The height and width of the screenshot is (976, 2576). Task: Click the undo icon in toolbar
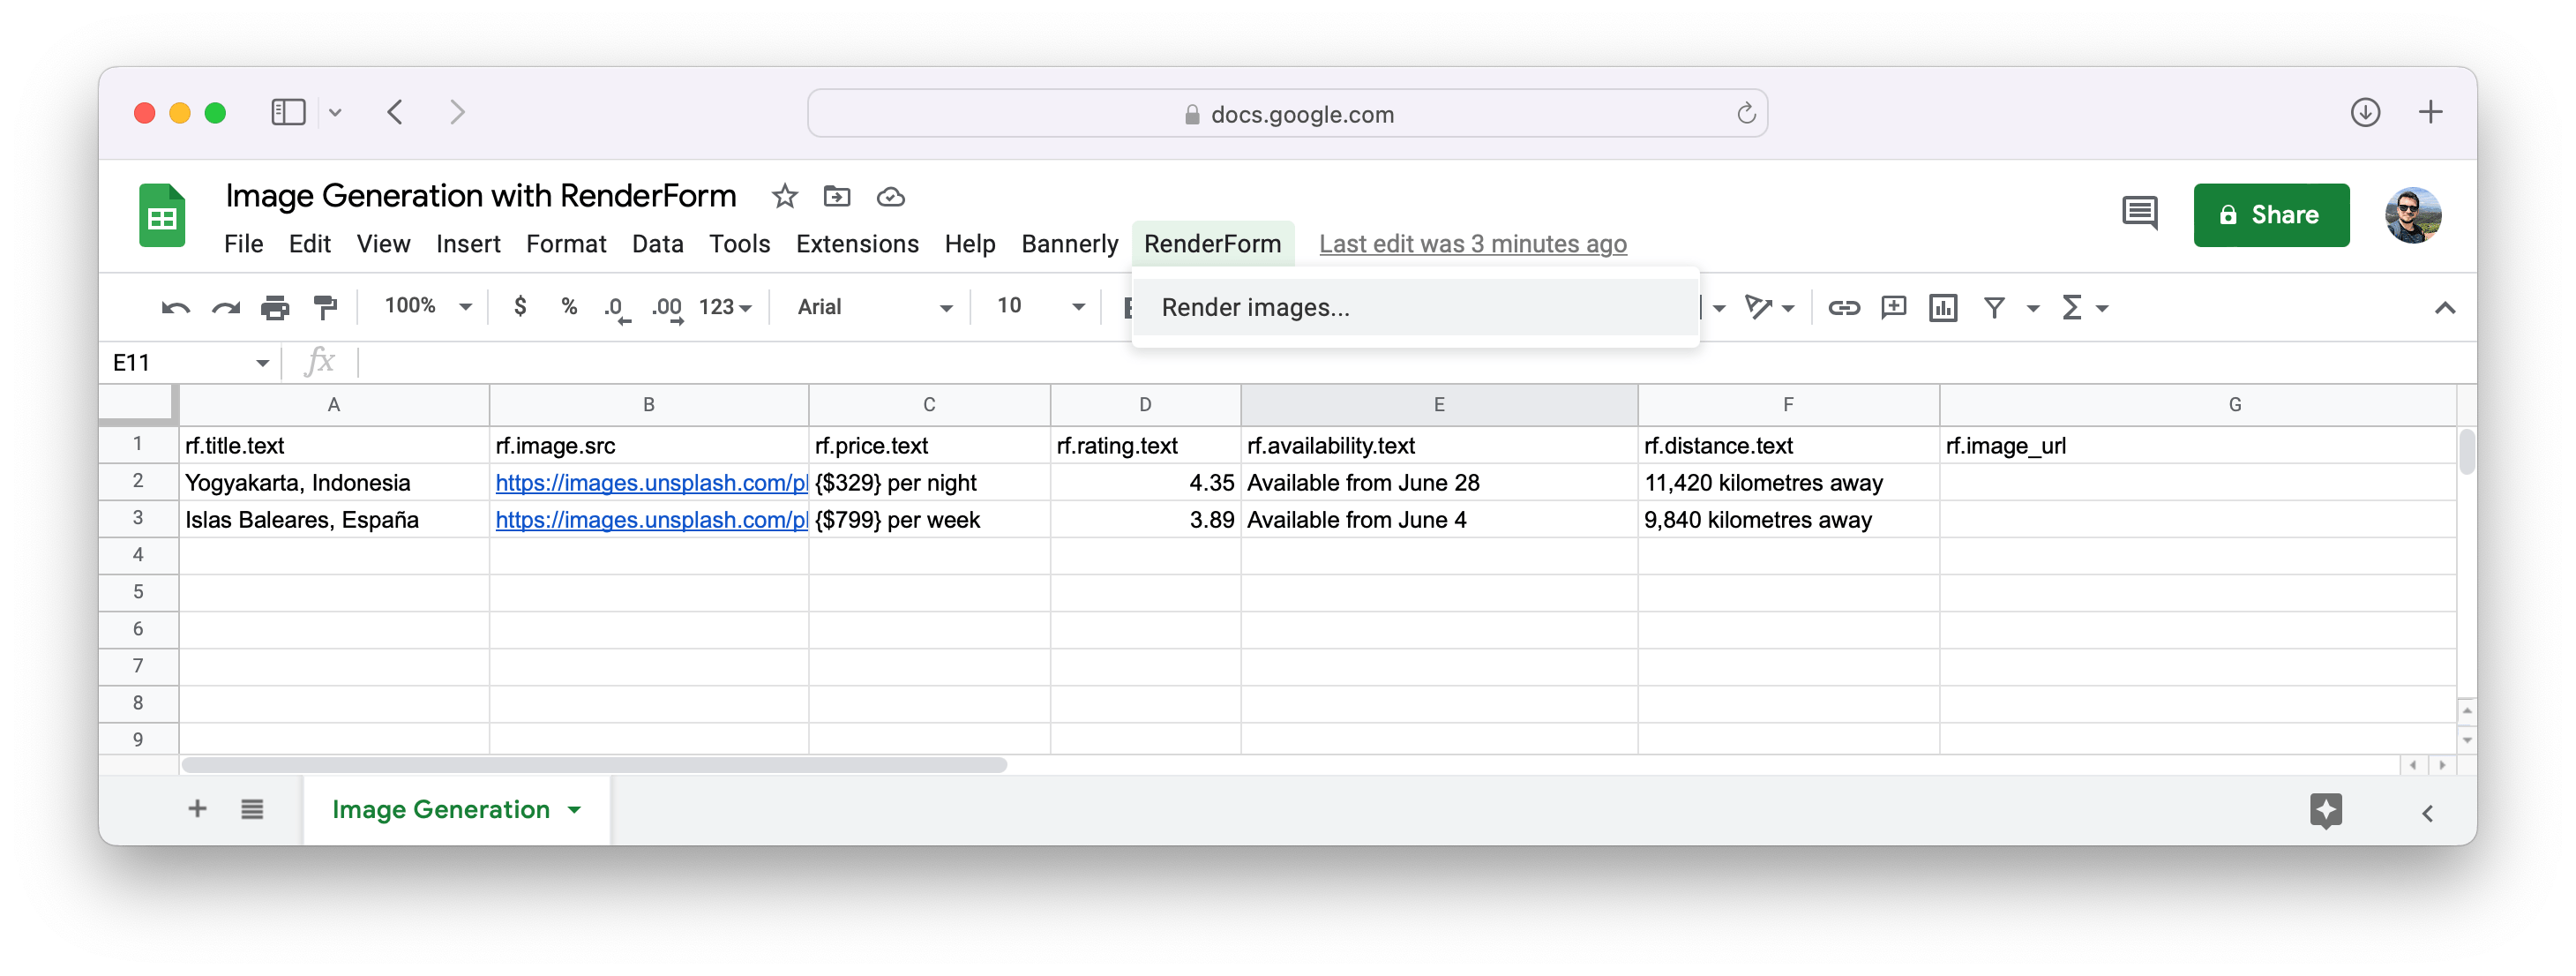coord(176,308)
